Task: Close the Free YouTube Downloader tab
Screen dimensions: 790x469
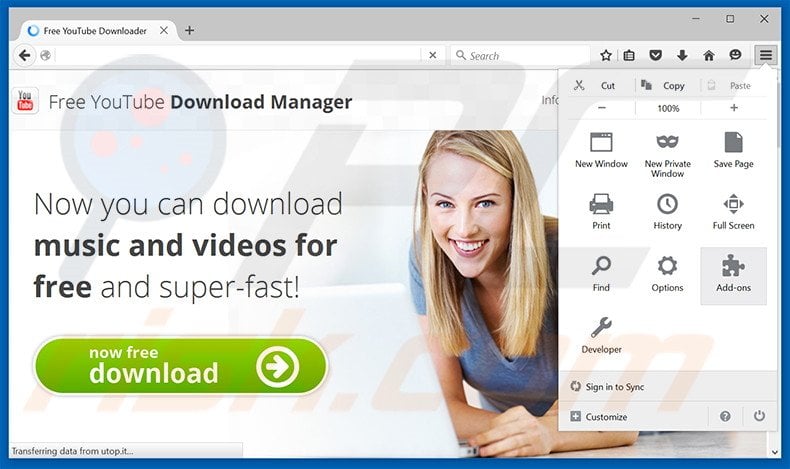Action: pos(164,31)
